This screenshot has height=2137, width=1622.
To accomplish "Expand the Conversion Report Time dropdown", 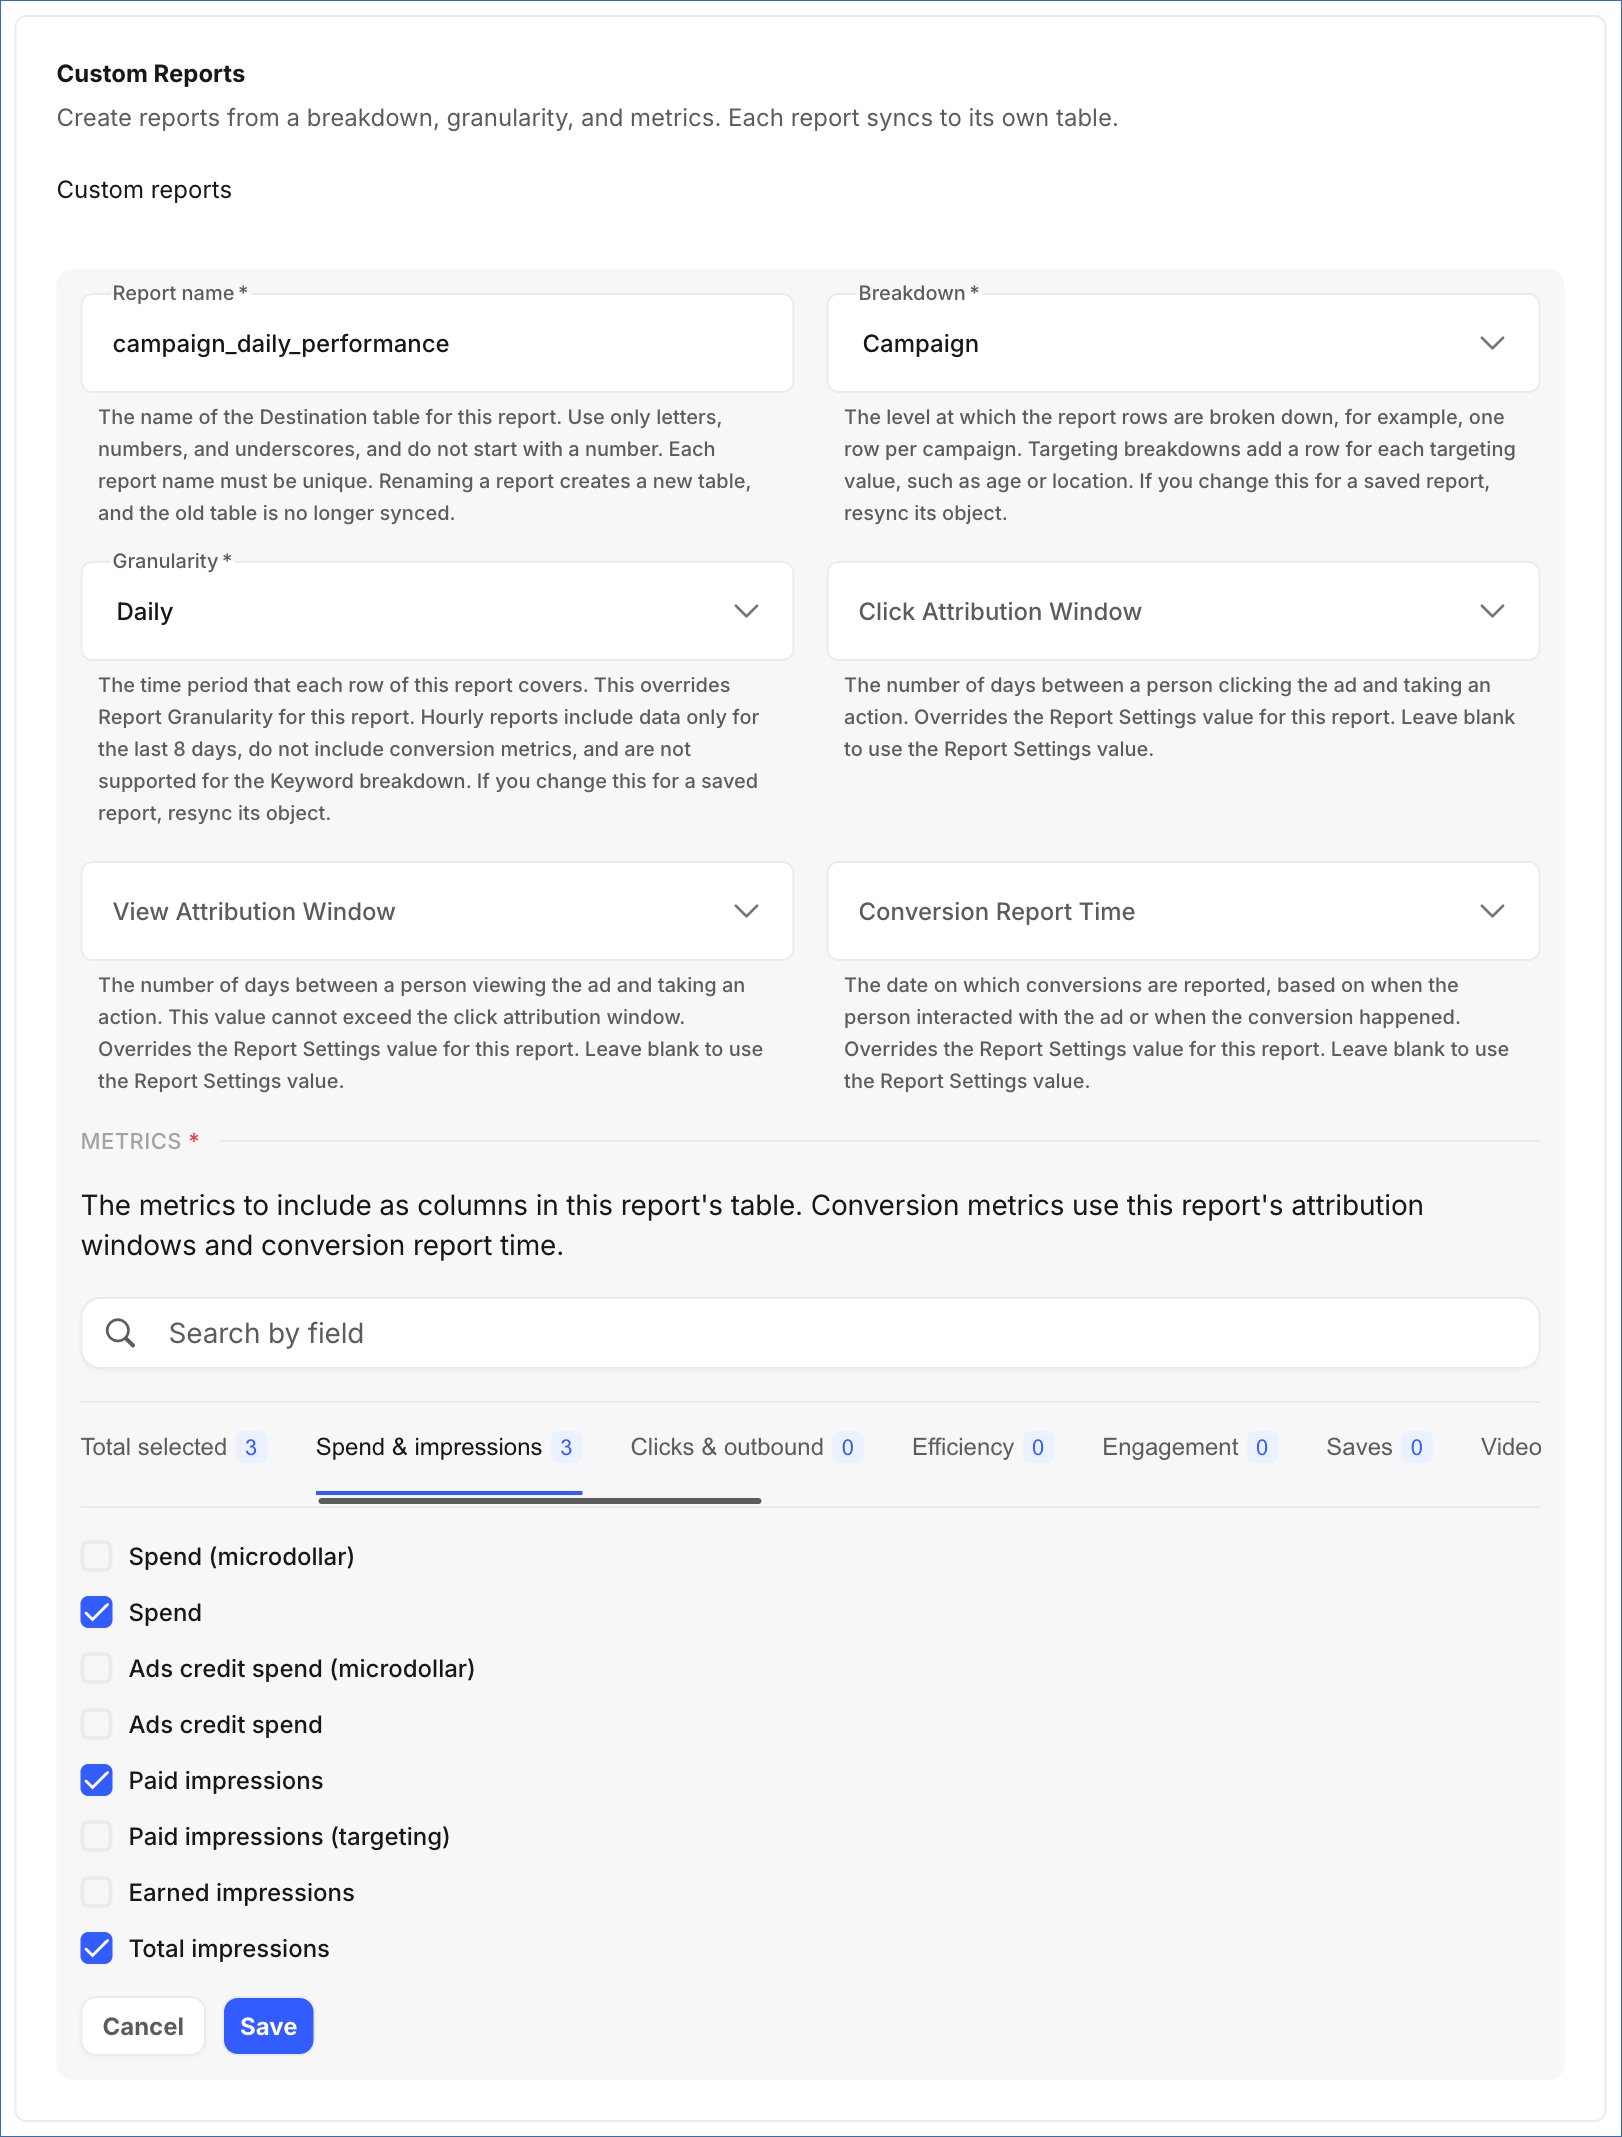I will (x=1183, y=911).
